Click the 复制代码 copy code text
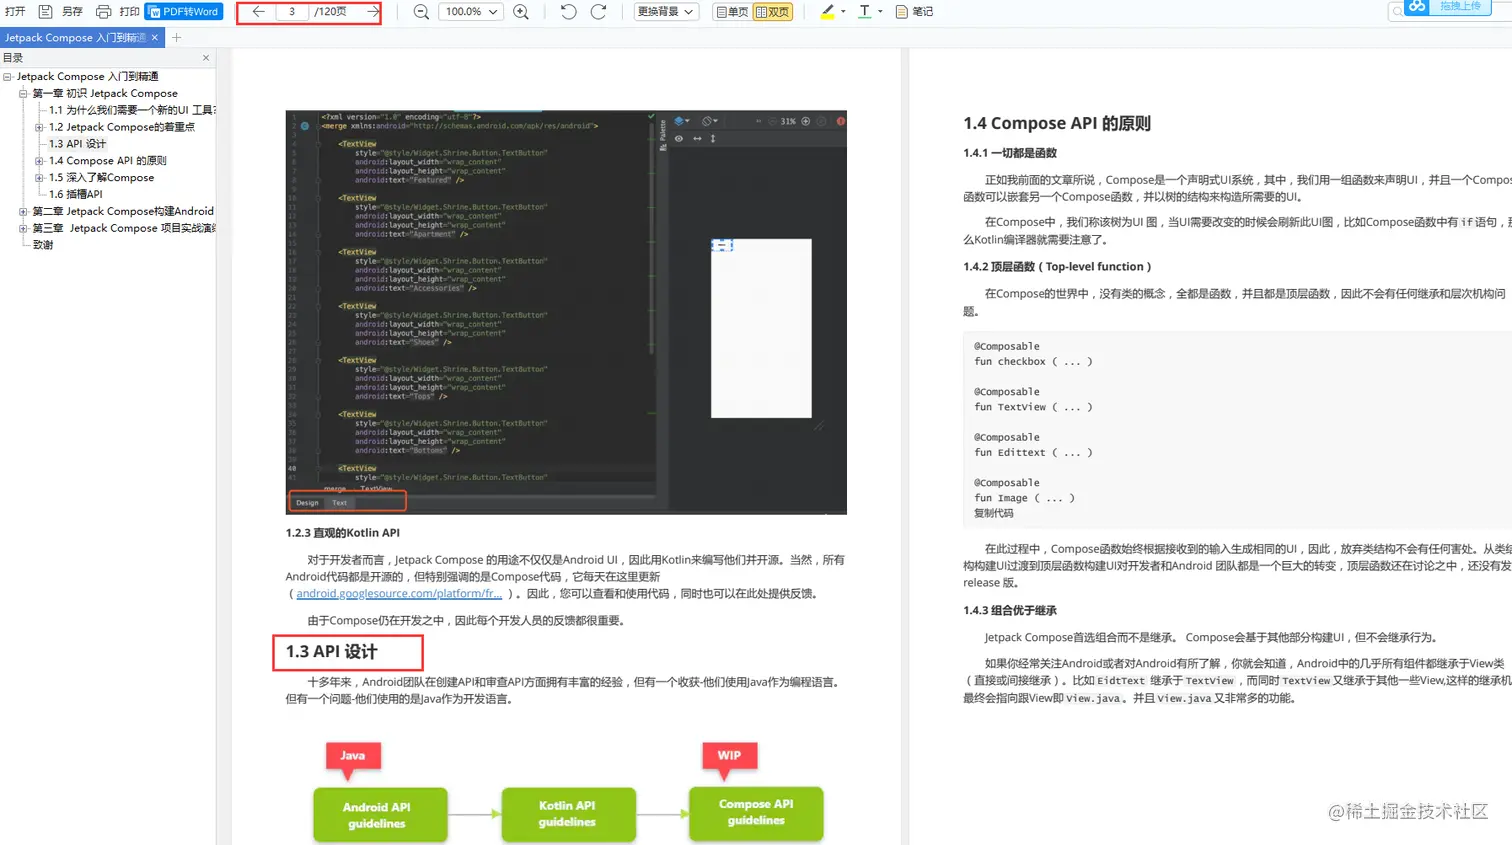This screenshot has height=845, width=1512. pos(994,513)
